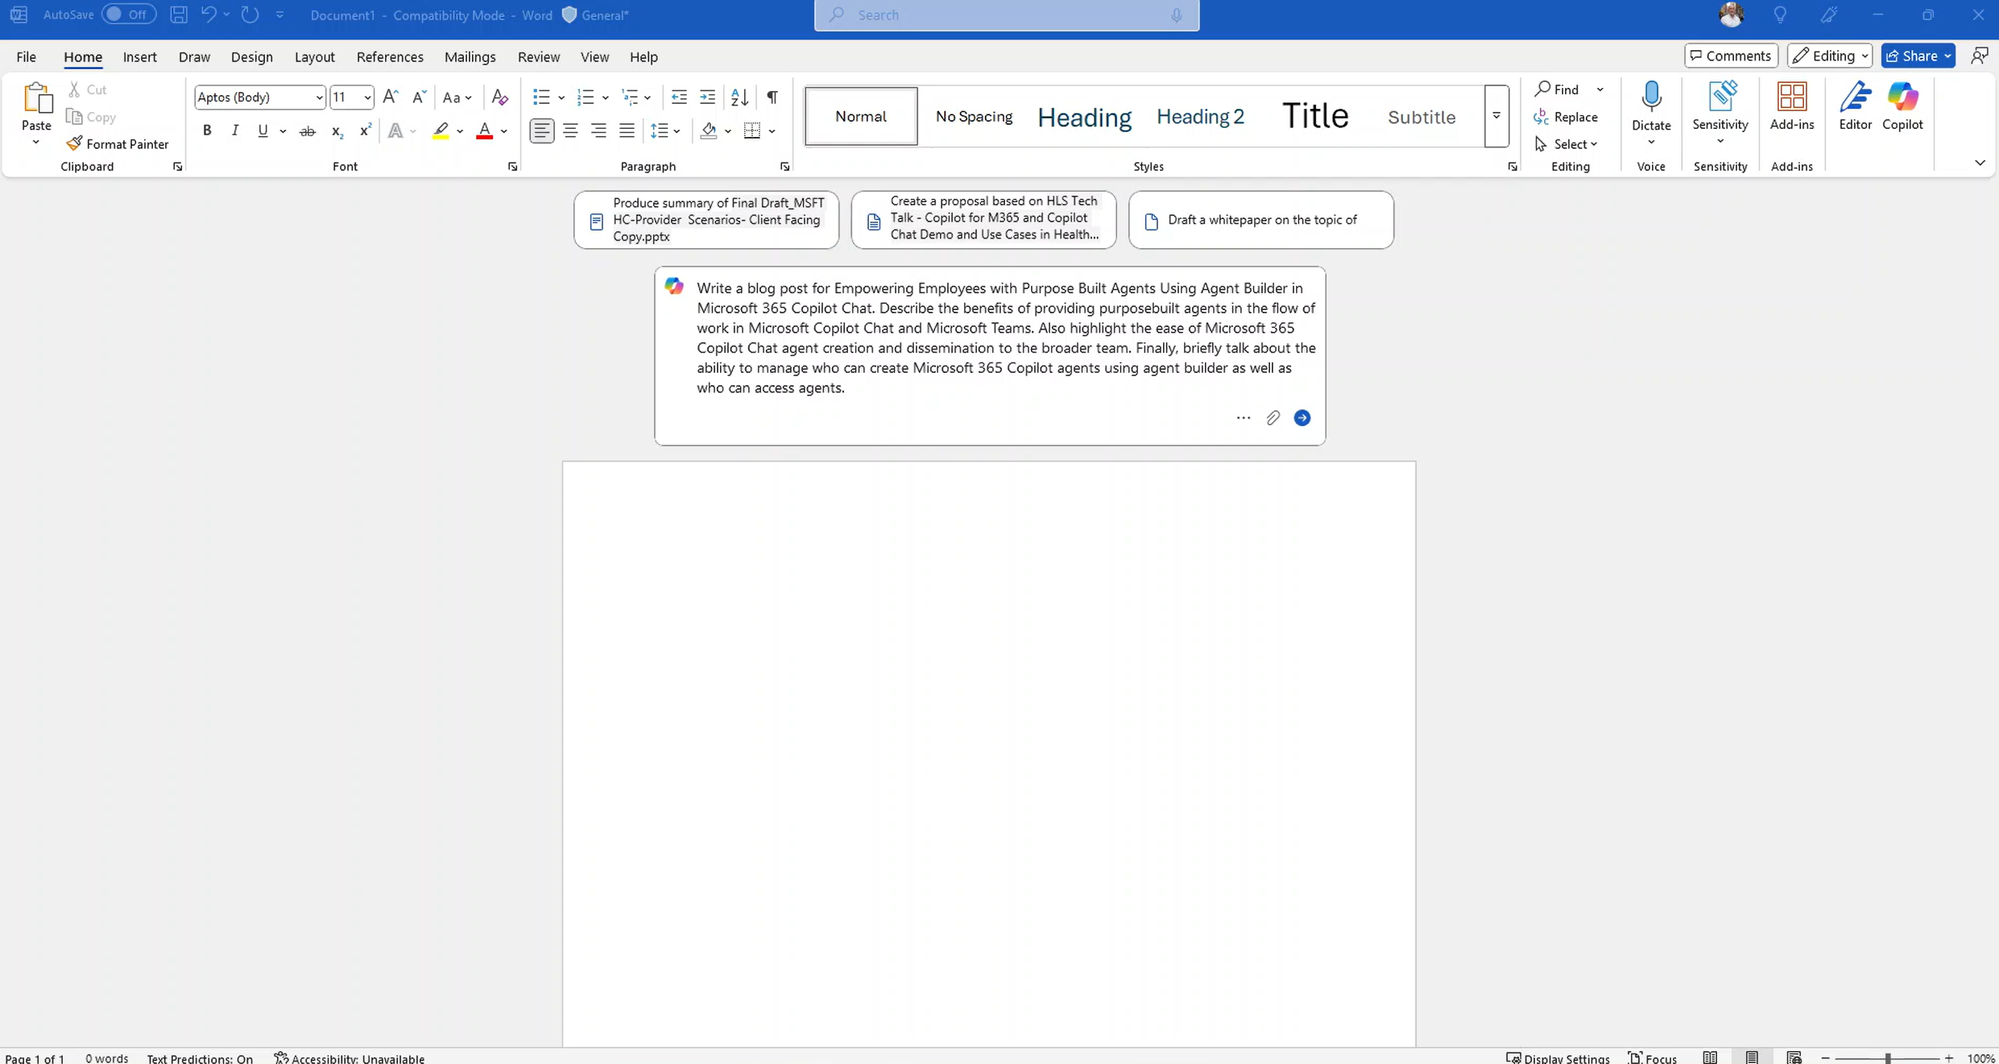Screen dimensions: 1999x1064
Task: Increase font size with grow icon
Action: [x=391, y=97]
